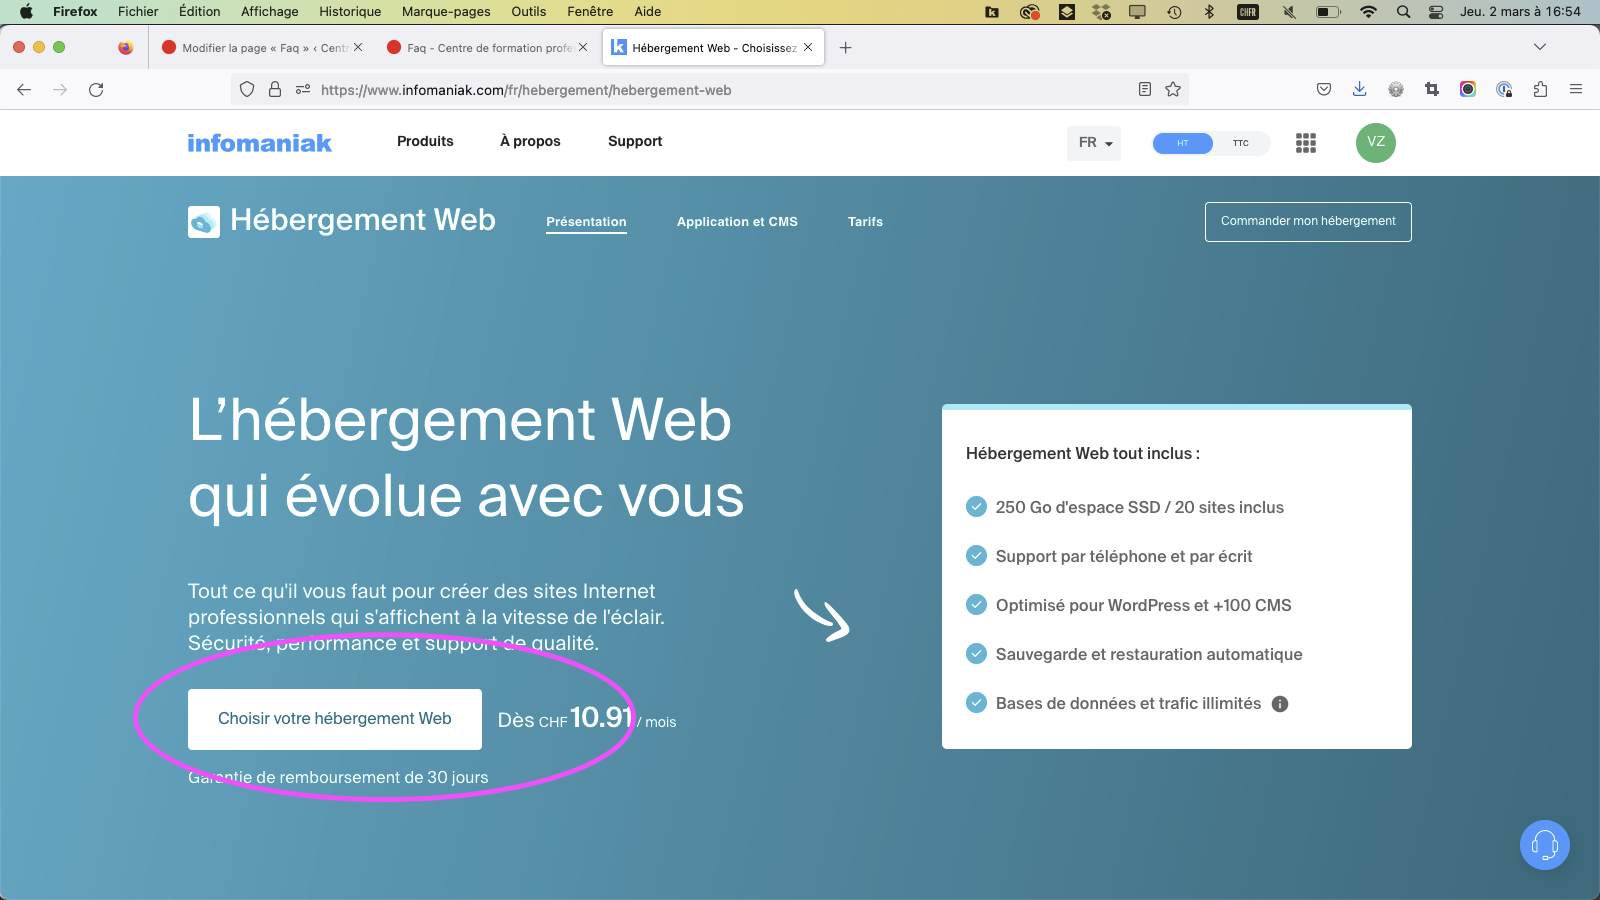Go back to previous page
Screen dimensions: 1600x900
[x=24, y=90]
